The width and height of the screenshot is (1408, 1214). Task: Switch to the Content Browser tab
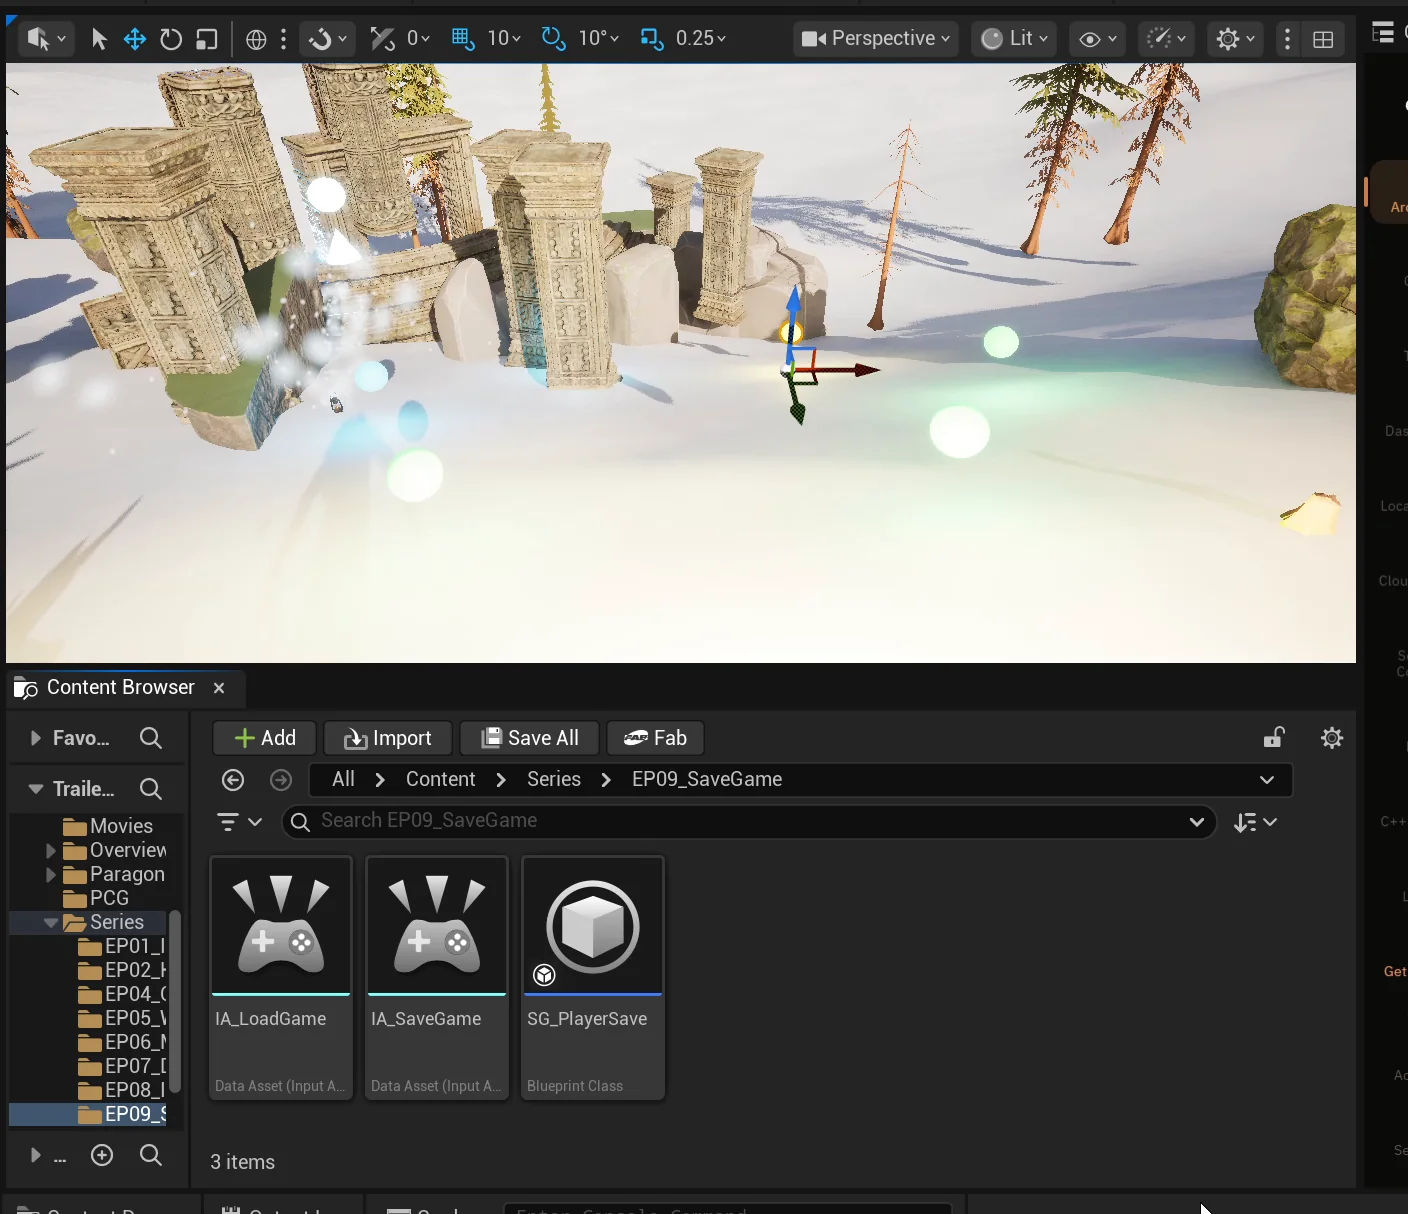tap(120, 688)
